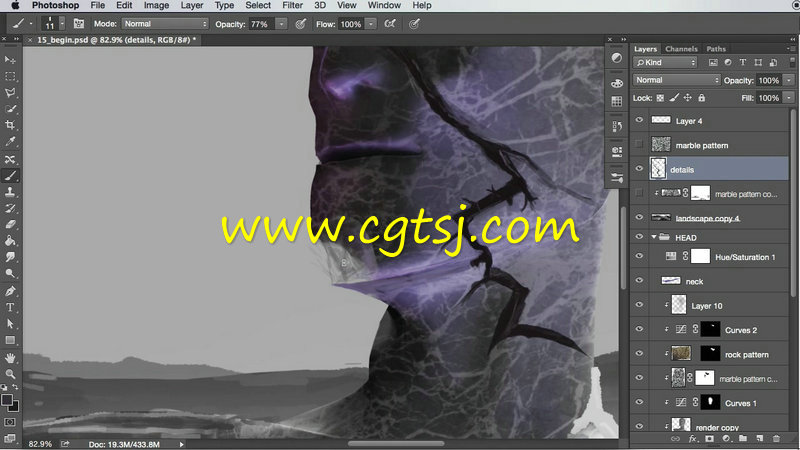Hide Layer 4 visibility eye
Viewport: 800px width, 450px height.
click(639, 120)
